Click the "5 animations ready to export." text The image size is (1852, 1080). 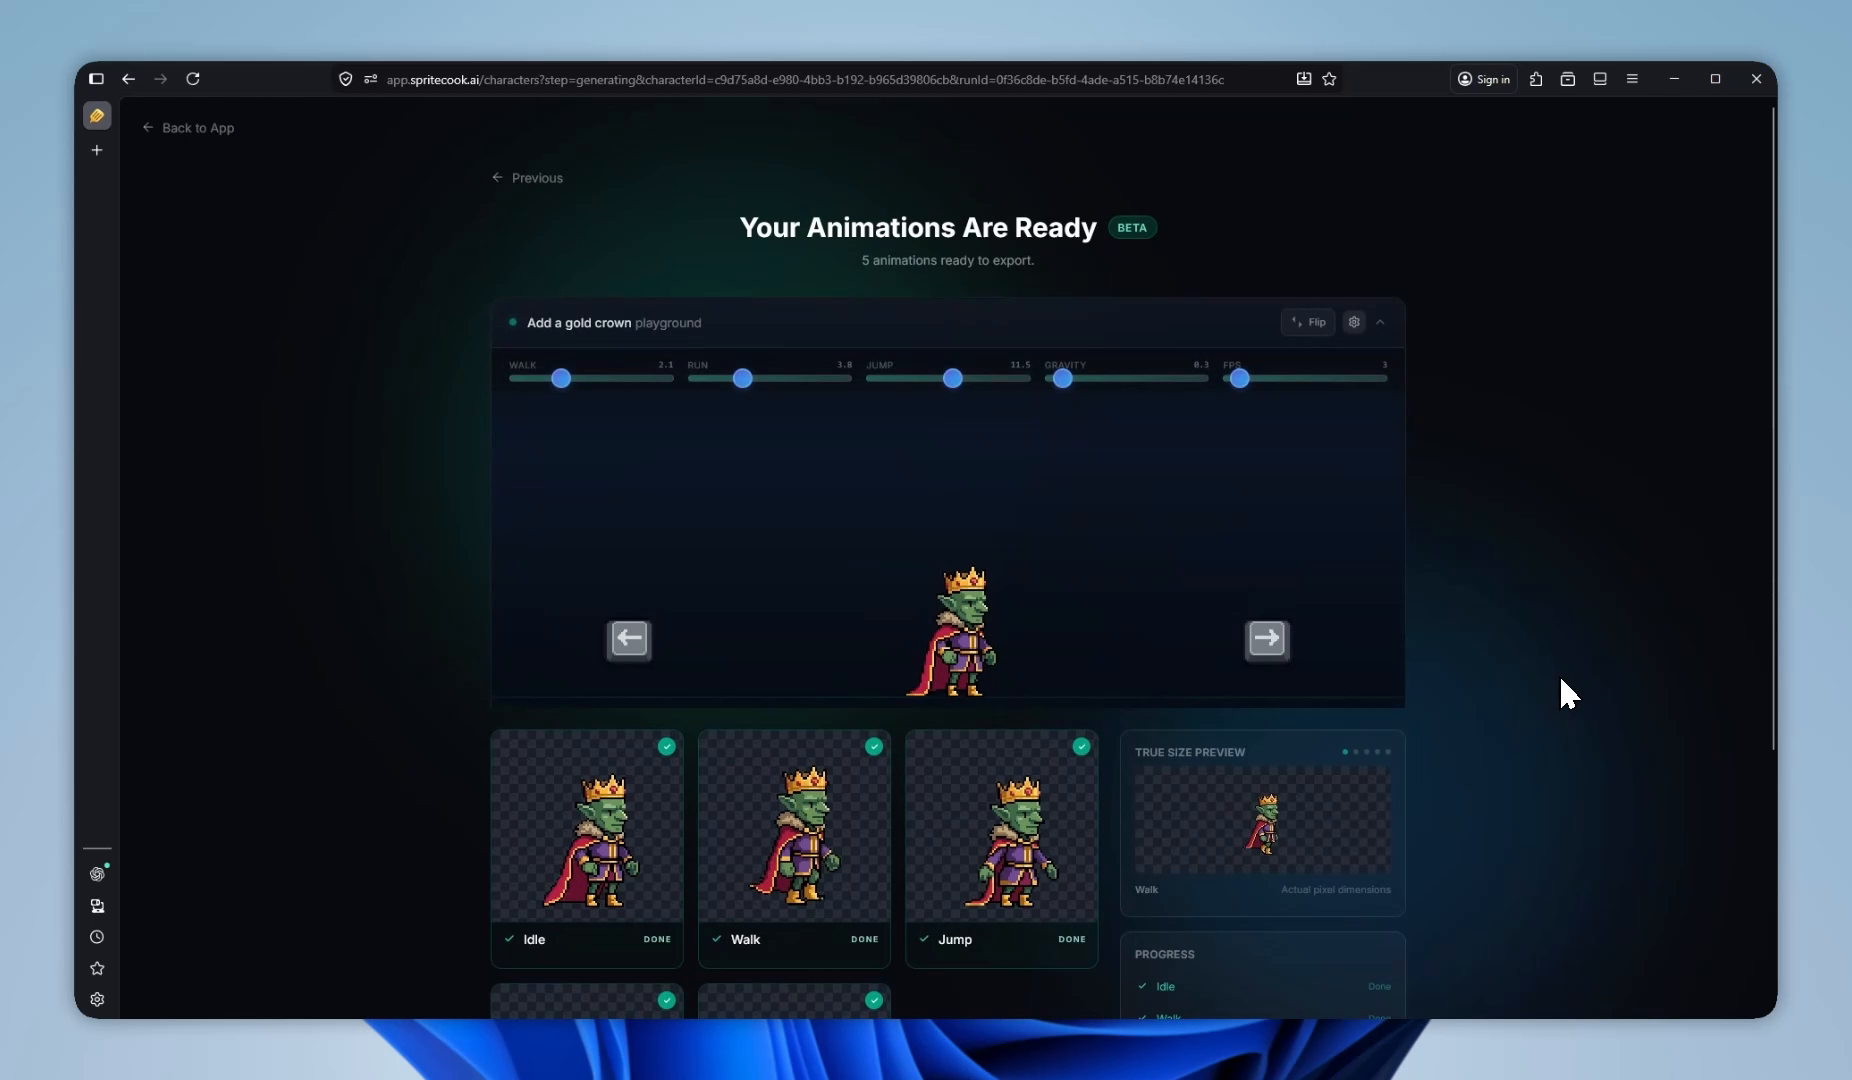pos(948,260)
